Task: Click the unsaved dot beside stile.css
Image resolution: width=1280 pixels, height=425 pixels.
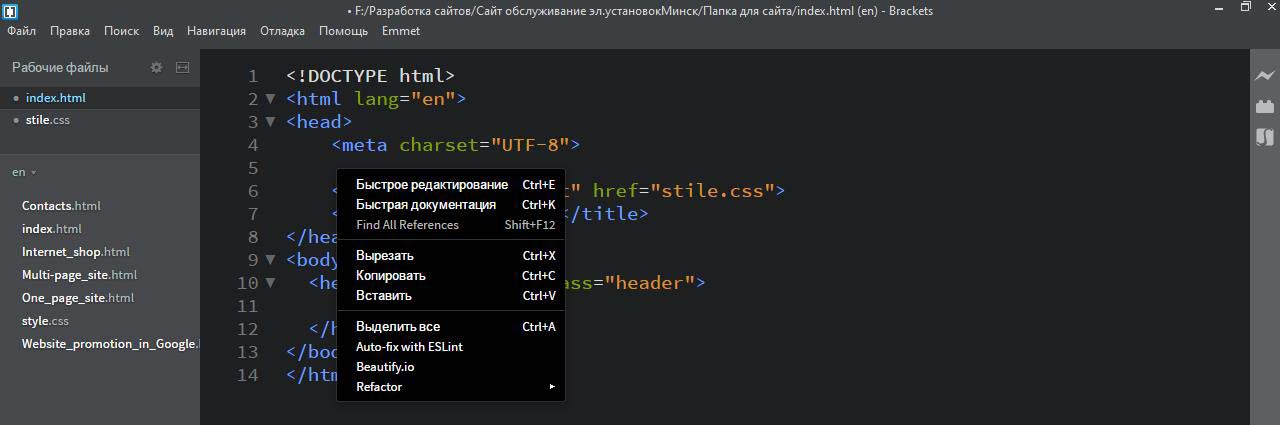Action: coord(16,121)
